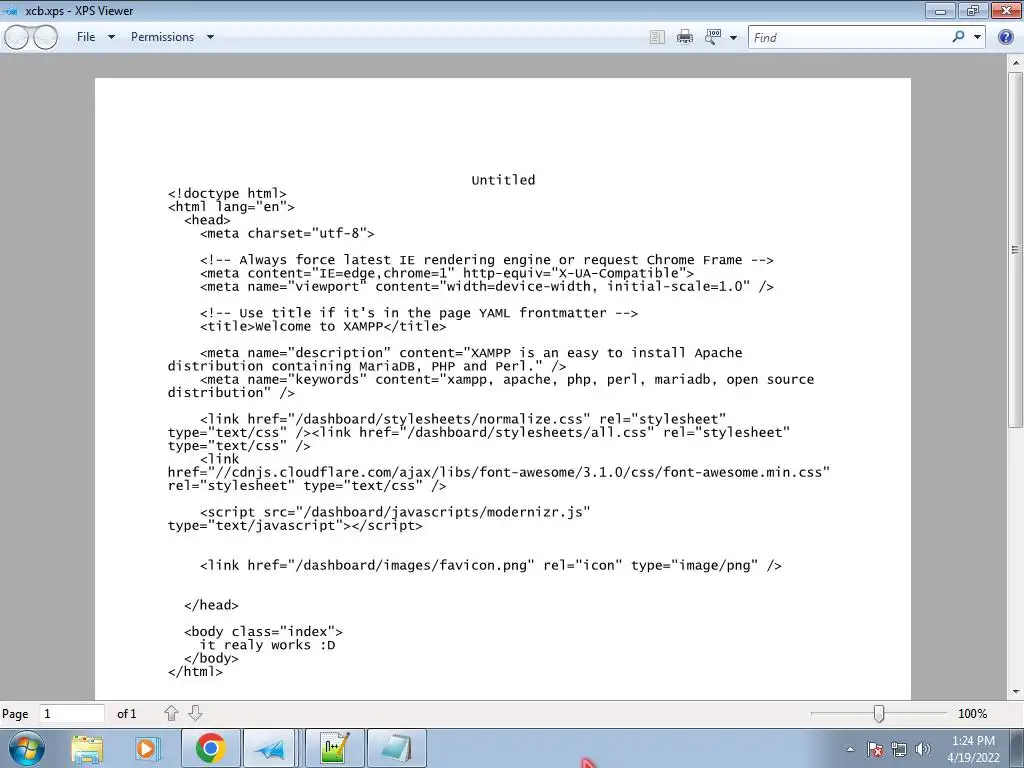Viewport: 1024px width, 768px height.
Task: Click the back navigation round button
Action: click(16, 37)
